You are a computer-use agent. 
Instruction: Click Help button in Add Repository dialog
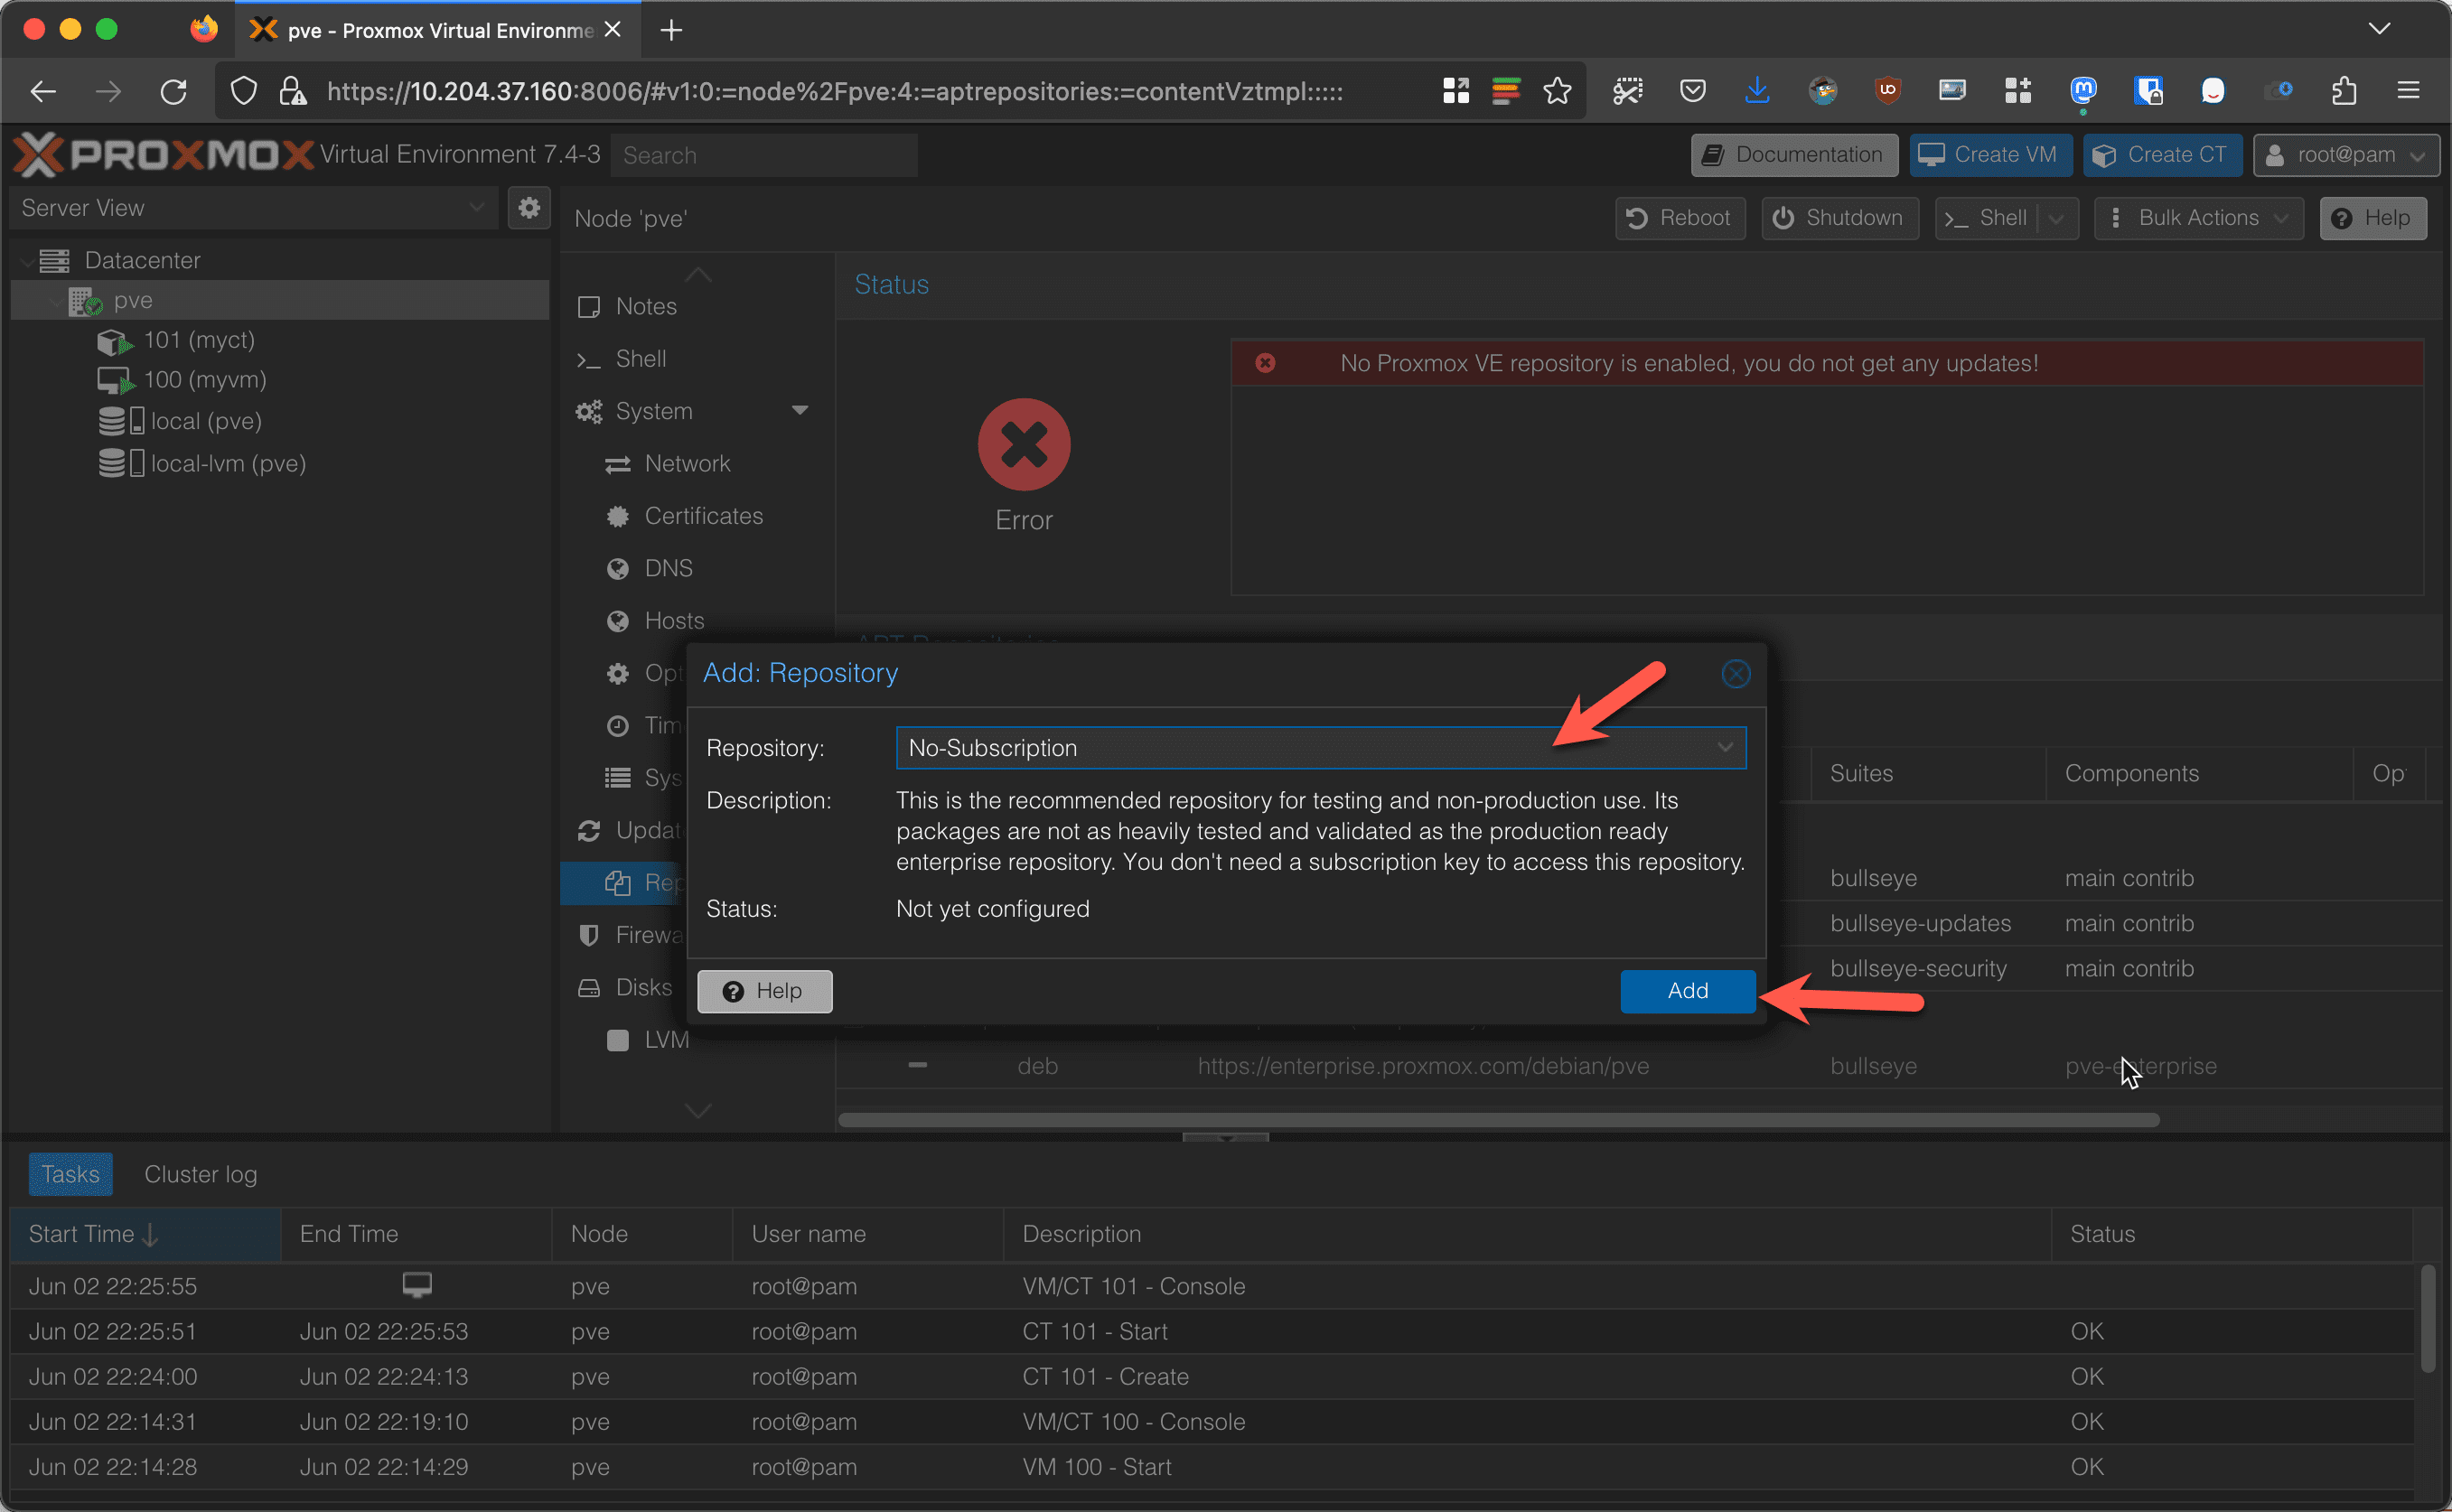(764, 991)
